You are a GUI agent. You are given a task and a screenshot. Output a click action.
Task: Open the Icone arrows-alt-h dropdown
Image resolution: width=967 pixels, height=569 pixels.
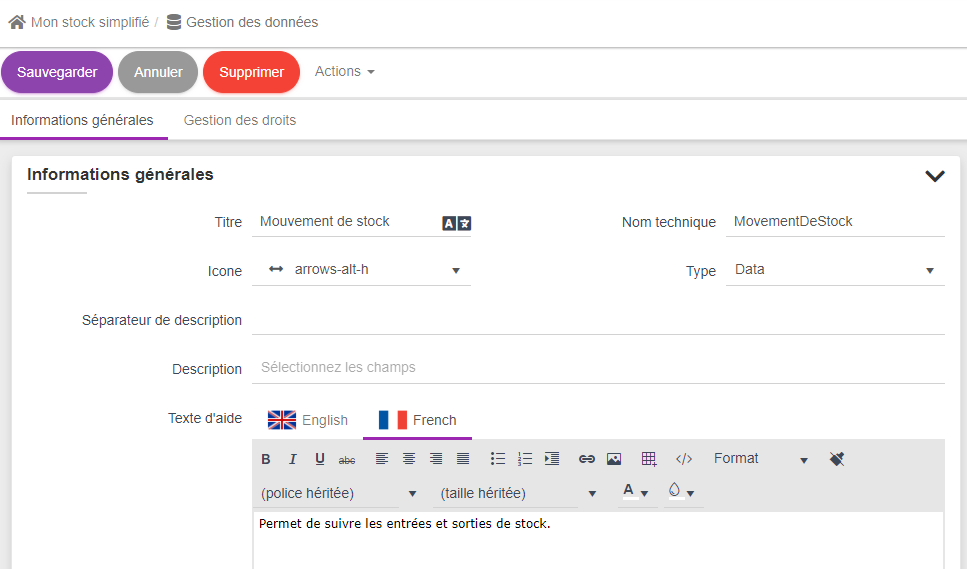click(361, 270)
